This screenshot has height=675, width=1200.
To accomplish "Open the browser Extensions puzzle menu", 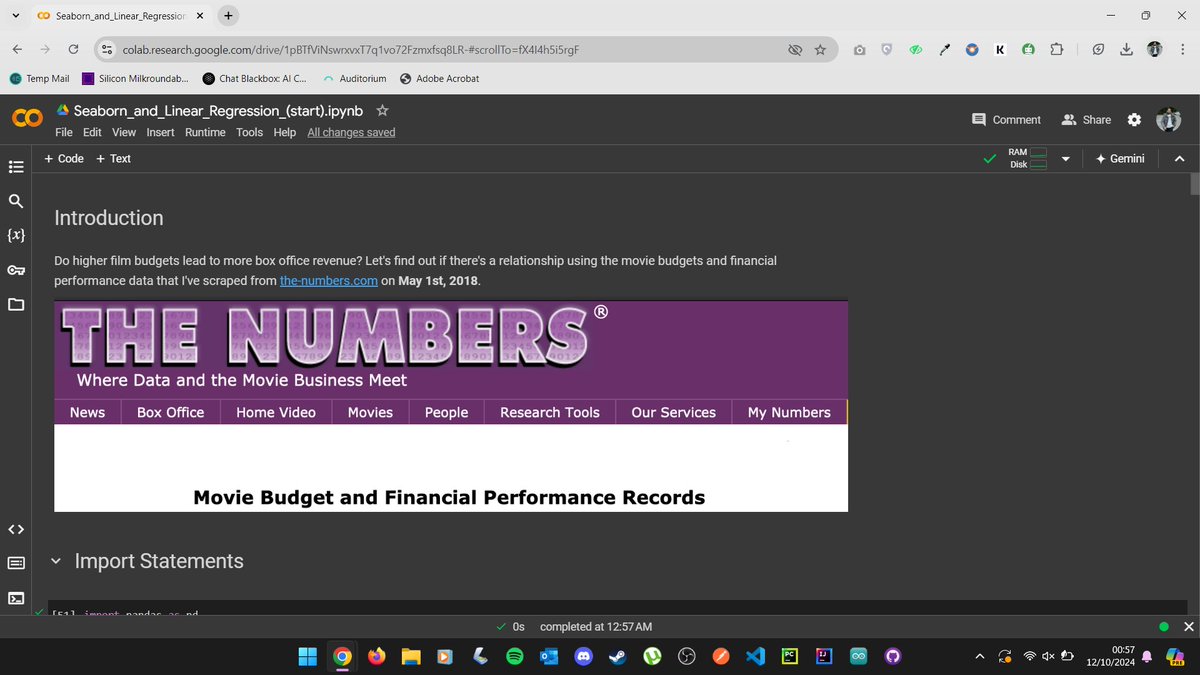I will point(1057,49).
